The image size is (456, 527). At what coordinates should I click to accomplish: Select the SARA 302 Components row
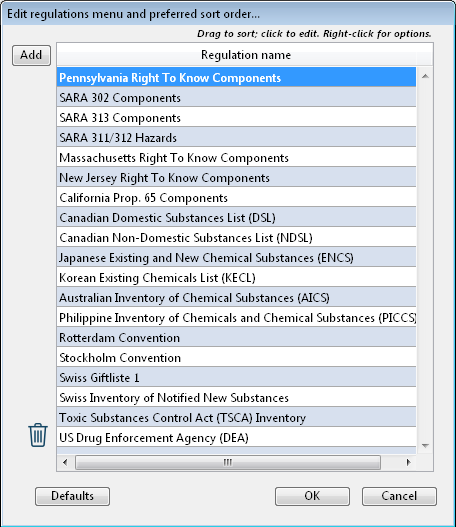236,97
